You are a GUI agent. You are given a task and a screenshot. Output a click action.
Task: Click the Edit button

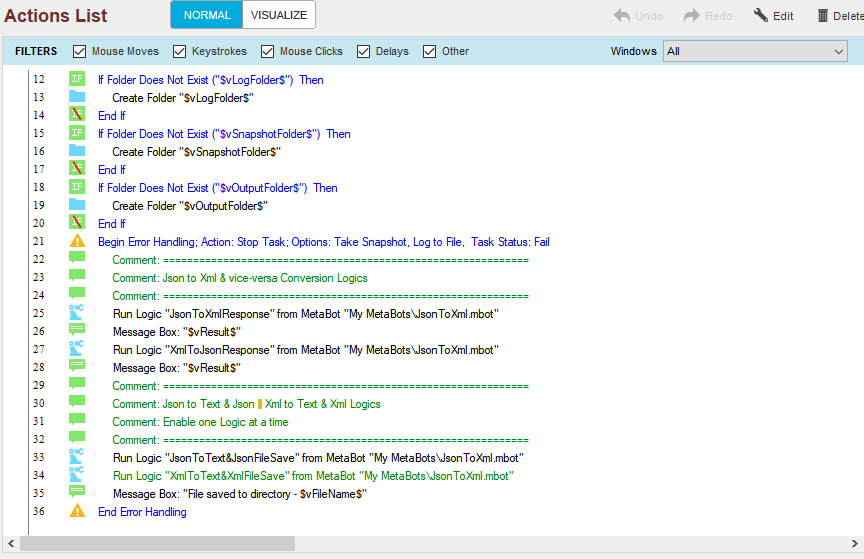(x=774, y=16)
